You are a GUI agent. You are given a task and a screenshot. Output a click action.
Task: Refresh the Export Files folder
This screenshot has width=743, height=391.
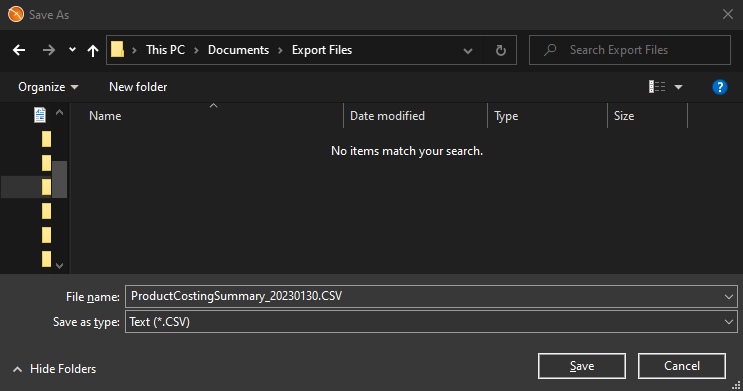point(500,50)
